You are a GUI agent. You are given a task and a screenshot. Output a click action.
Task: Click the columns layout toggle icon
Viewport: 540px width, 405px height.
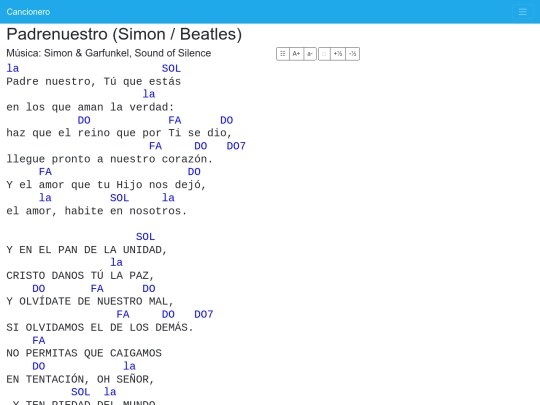283,54
